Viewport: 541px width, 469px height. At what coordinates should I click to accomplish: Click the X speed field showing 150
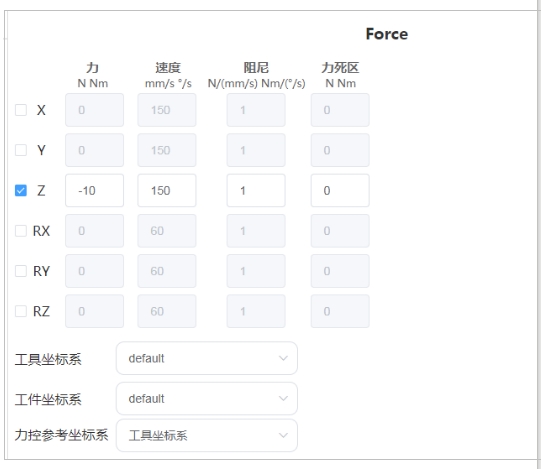click(167, 110)
